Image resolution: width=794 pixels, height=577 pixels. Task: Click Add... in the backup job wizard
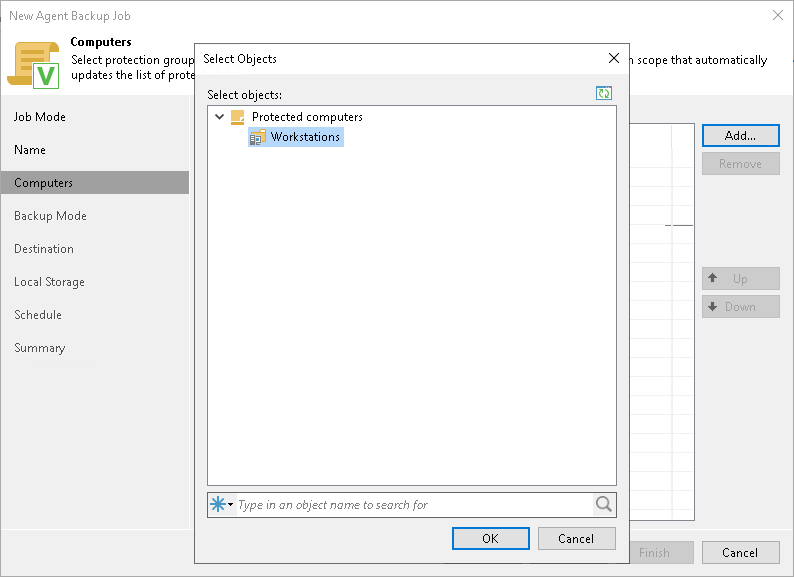tap(740, 136)
